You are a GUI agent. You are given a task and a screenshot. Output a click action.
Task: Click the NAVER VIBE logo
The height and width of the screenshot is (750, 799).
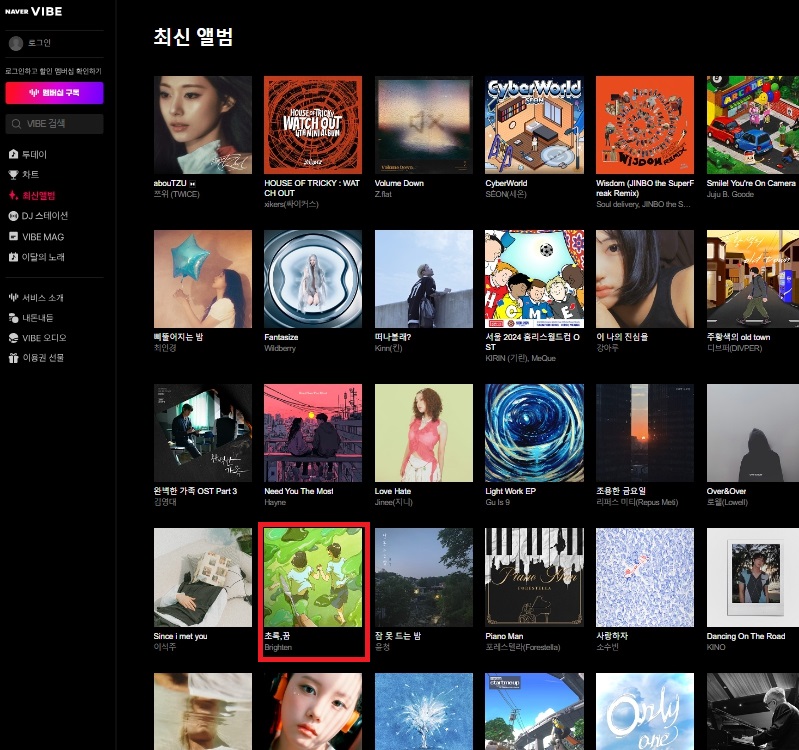click(x=34, y=11)
